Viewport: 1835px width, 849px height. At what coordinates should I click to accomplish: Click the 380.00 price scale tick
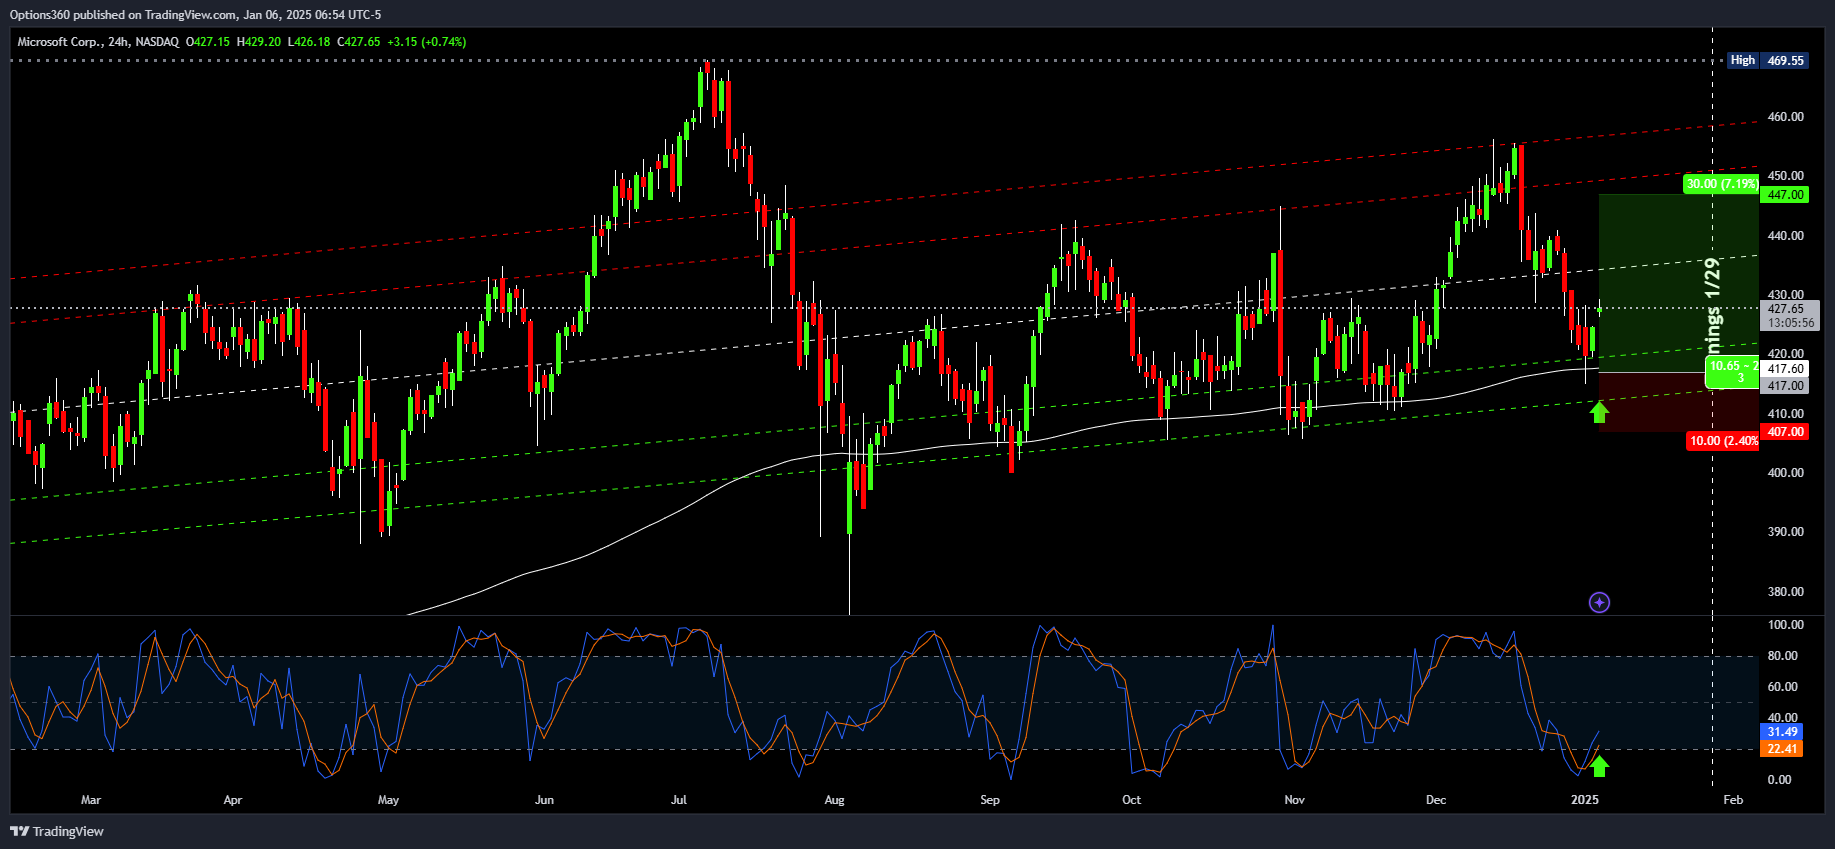[1785, 592]
